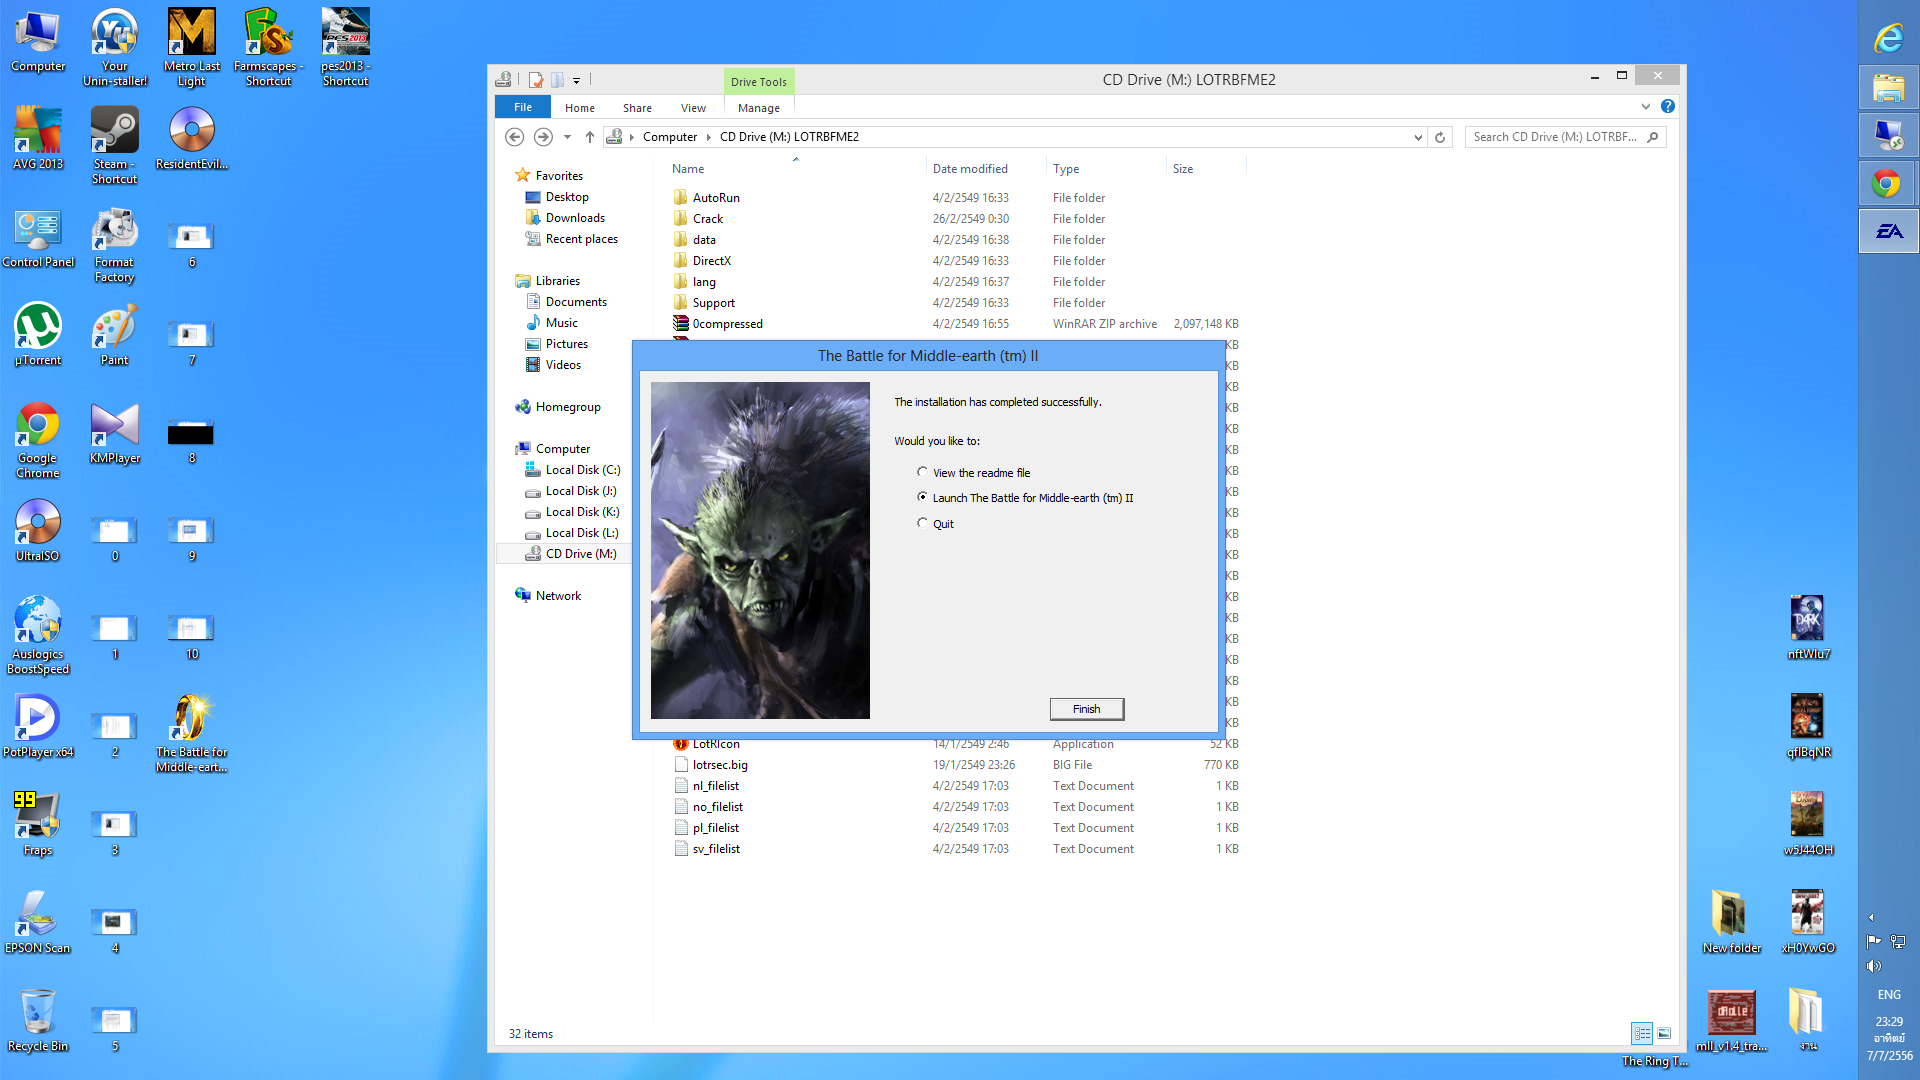Click the Explorer Back navigation arrow
Image resolution: width=1920 pixels, height=1080 pixels.
pos(514,137)
